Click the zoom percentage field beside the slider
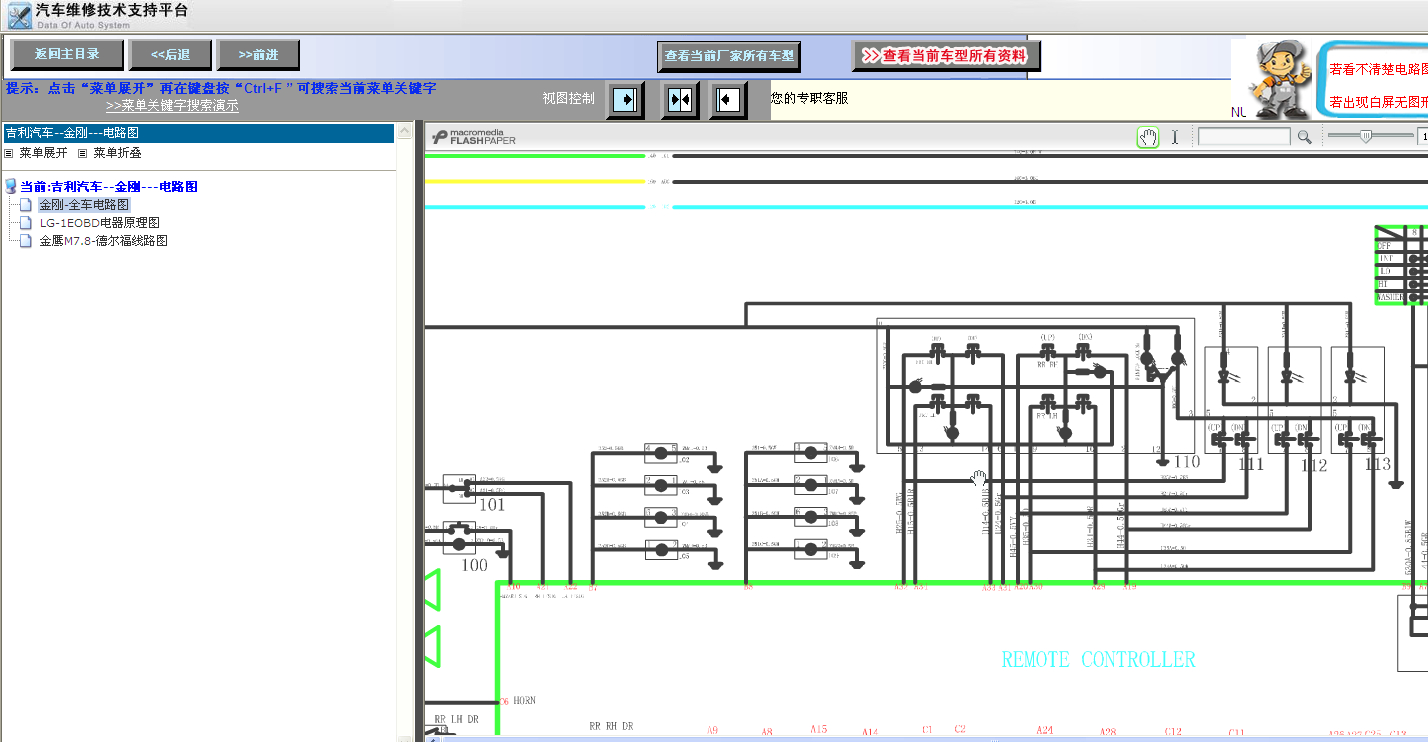The height and width of the screenshot is (742, 1428). tap(1423, 137)
